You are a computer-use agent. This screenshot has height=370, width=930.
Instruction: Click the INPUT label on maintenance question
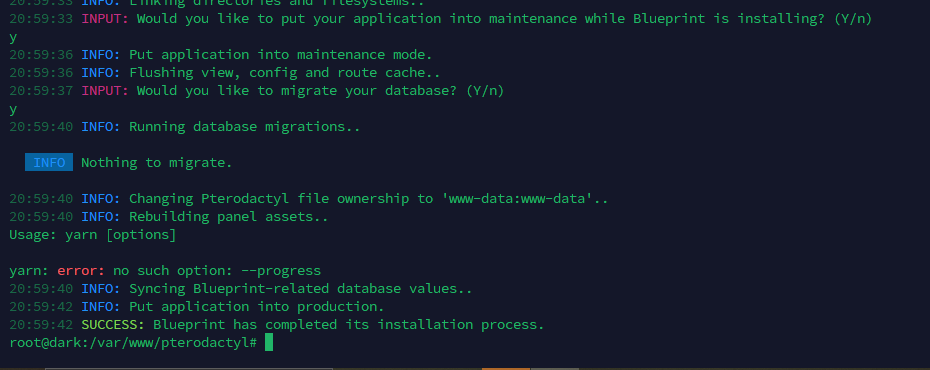(x=105, y=18)
